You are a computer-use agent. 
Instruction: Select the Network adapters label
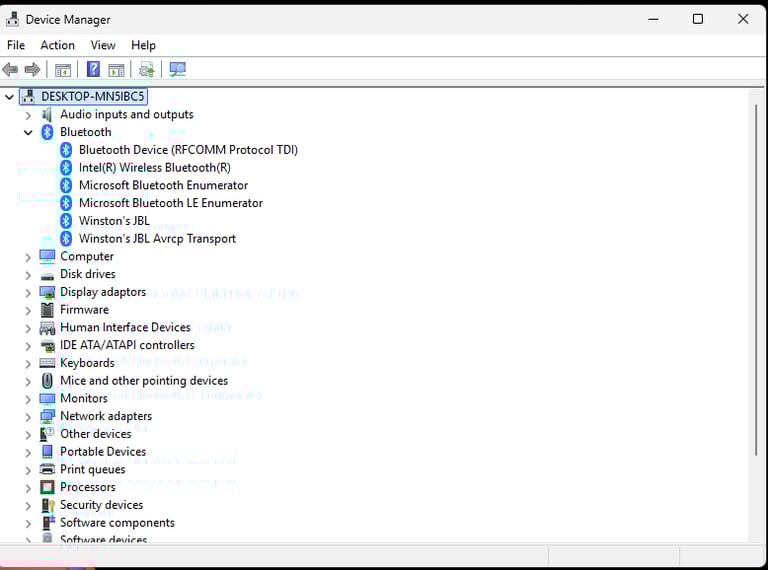pos(106,416)
